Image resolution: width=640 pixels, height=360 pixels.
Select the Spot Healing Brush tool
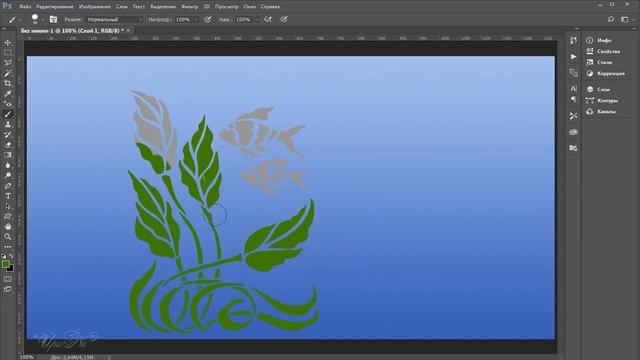point(8,104)
